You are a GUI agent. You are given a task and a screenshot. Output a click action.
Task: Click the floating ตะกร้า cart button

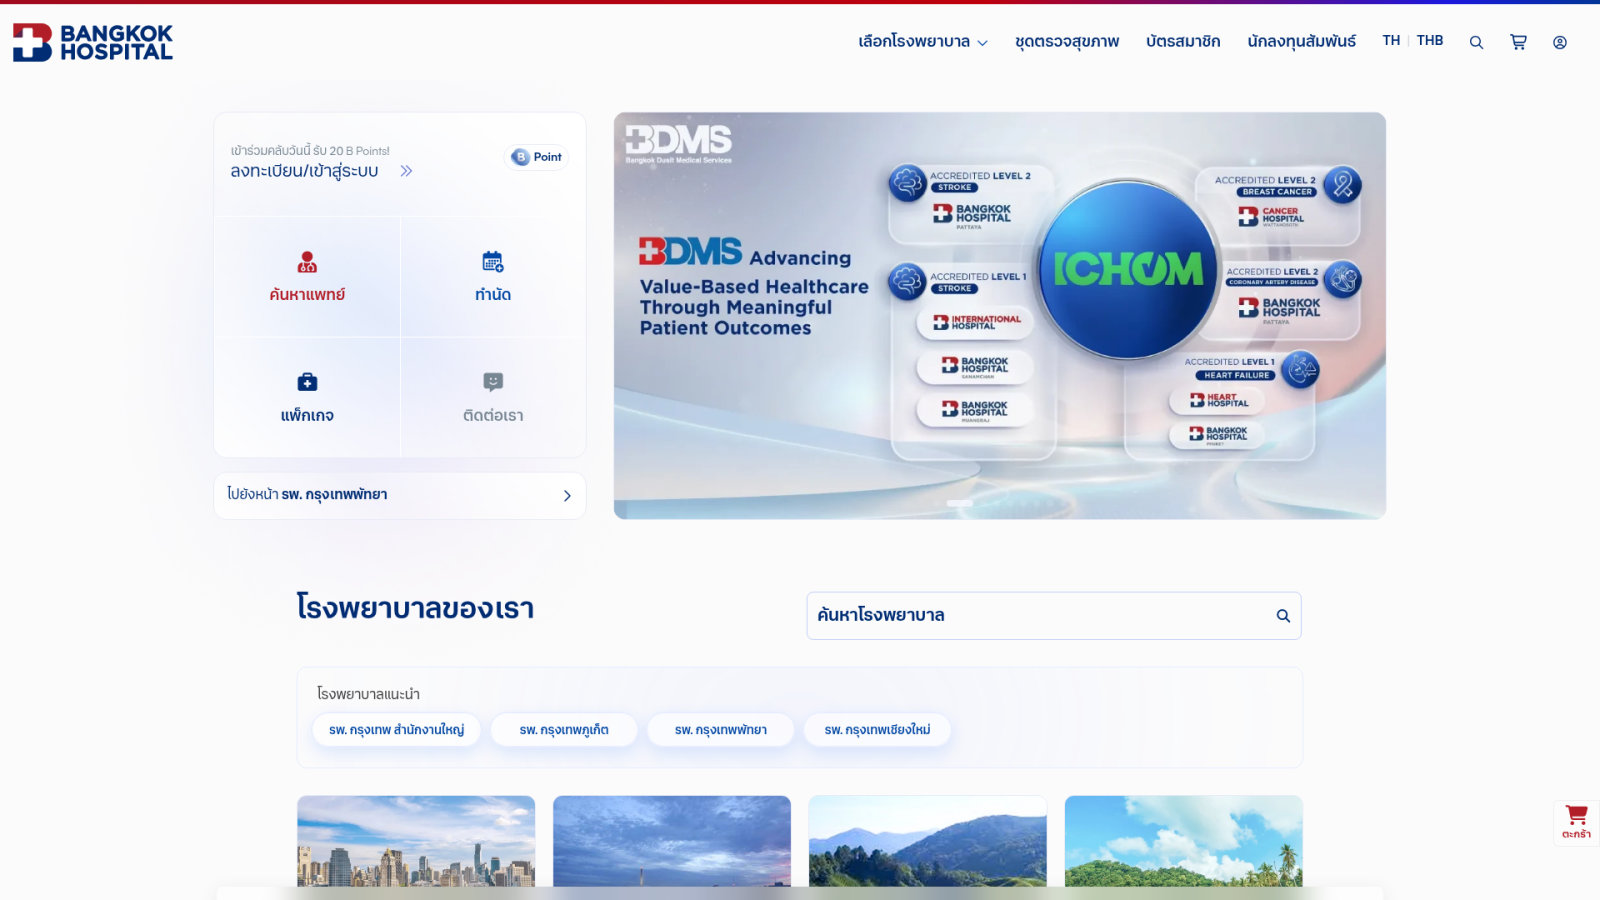click(x=1577, y=823)
